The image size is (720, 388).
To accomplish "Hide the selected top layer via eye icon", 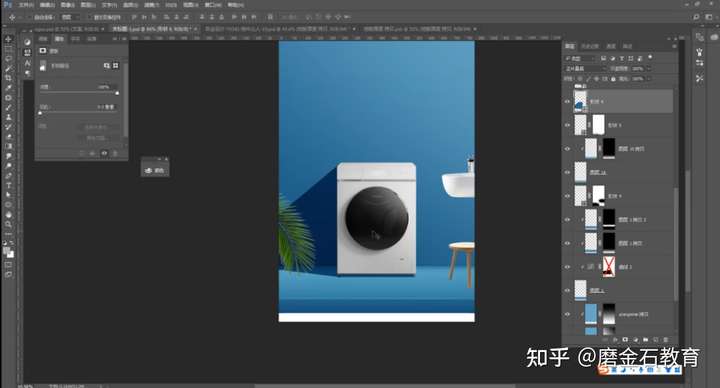I will click(x=568, y=101).
